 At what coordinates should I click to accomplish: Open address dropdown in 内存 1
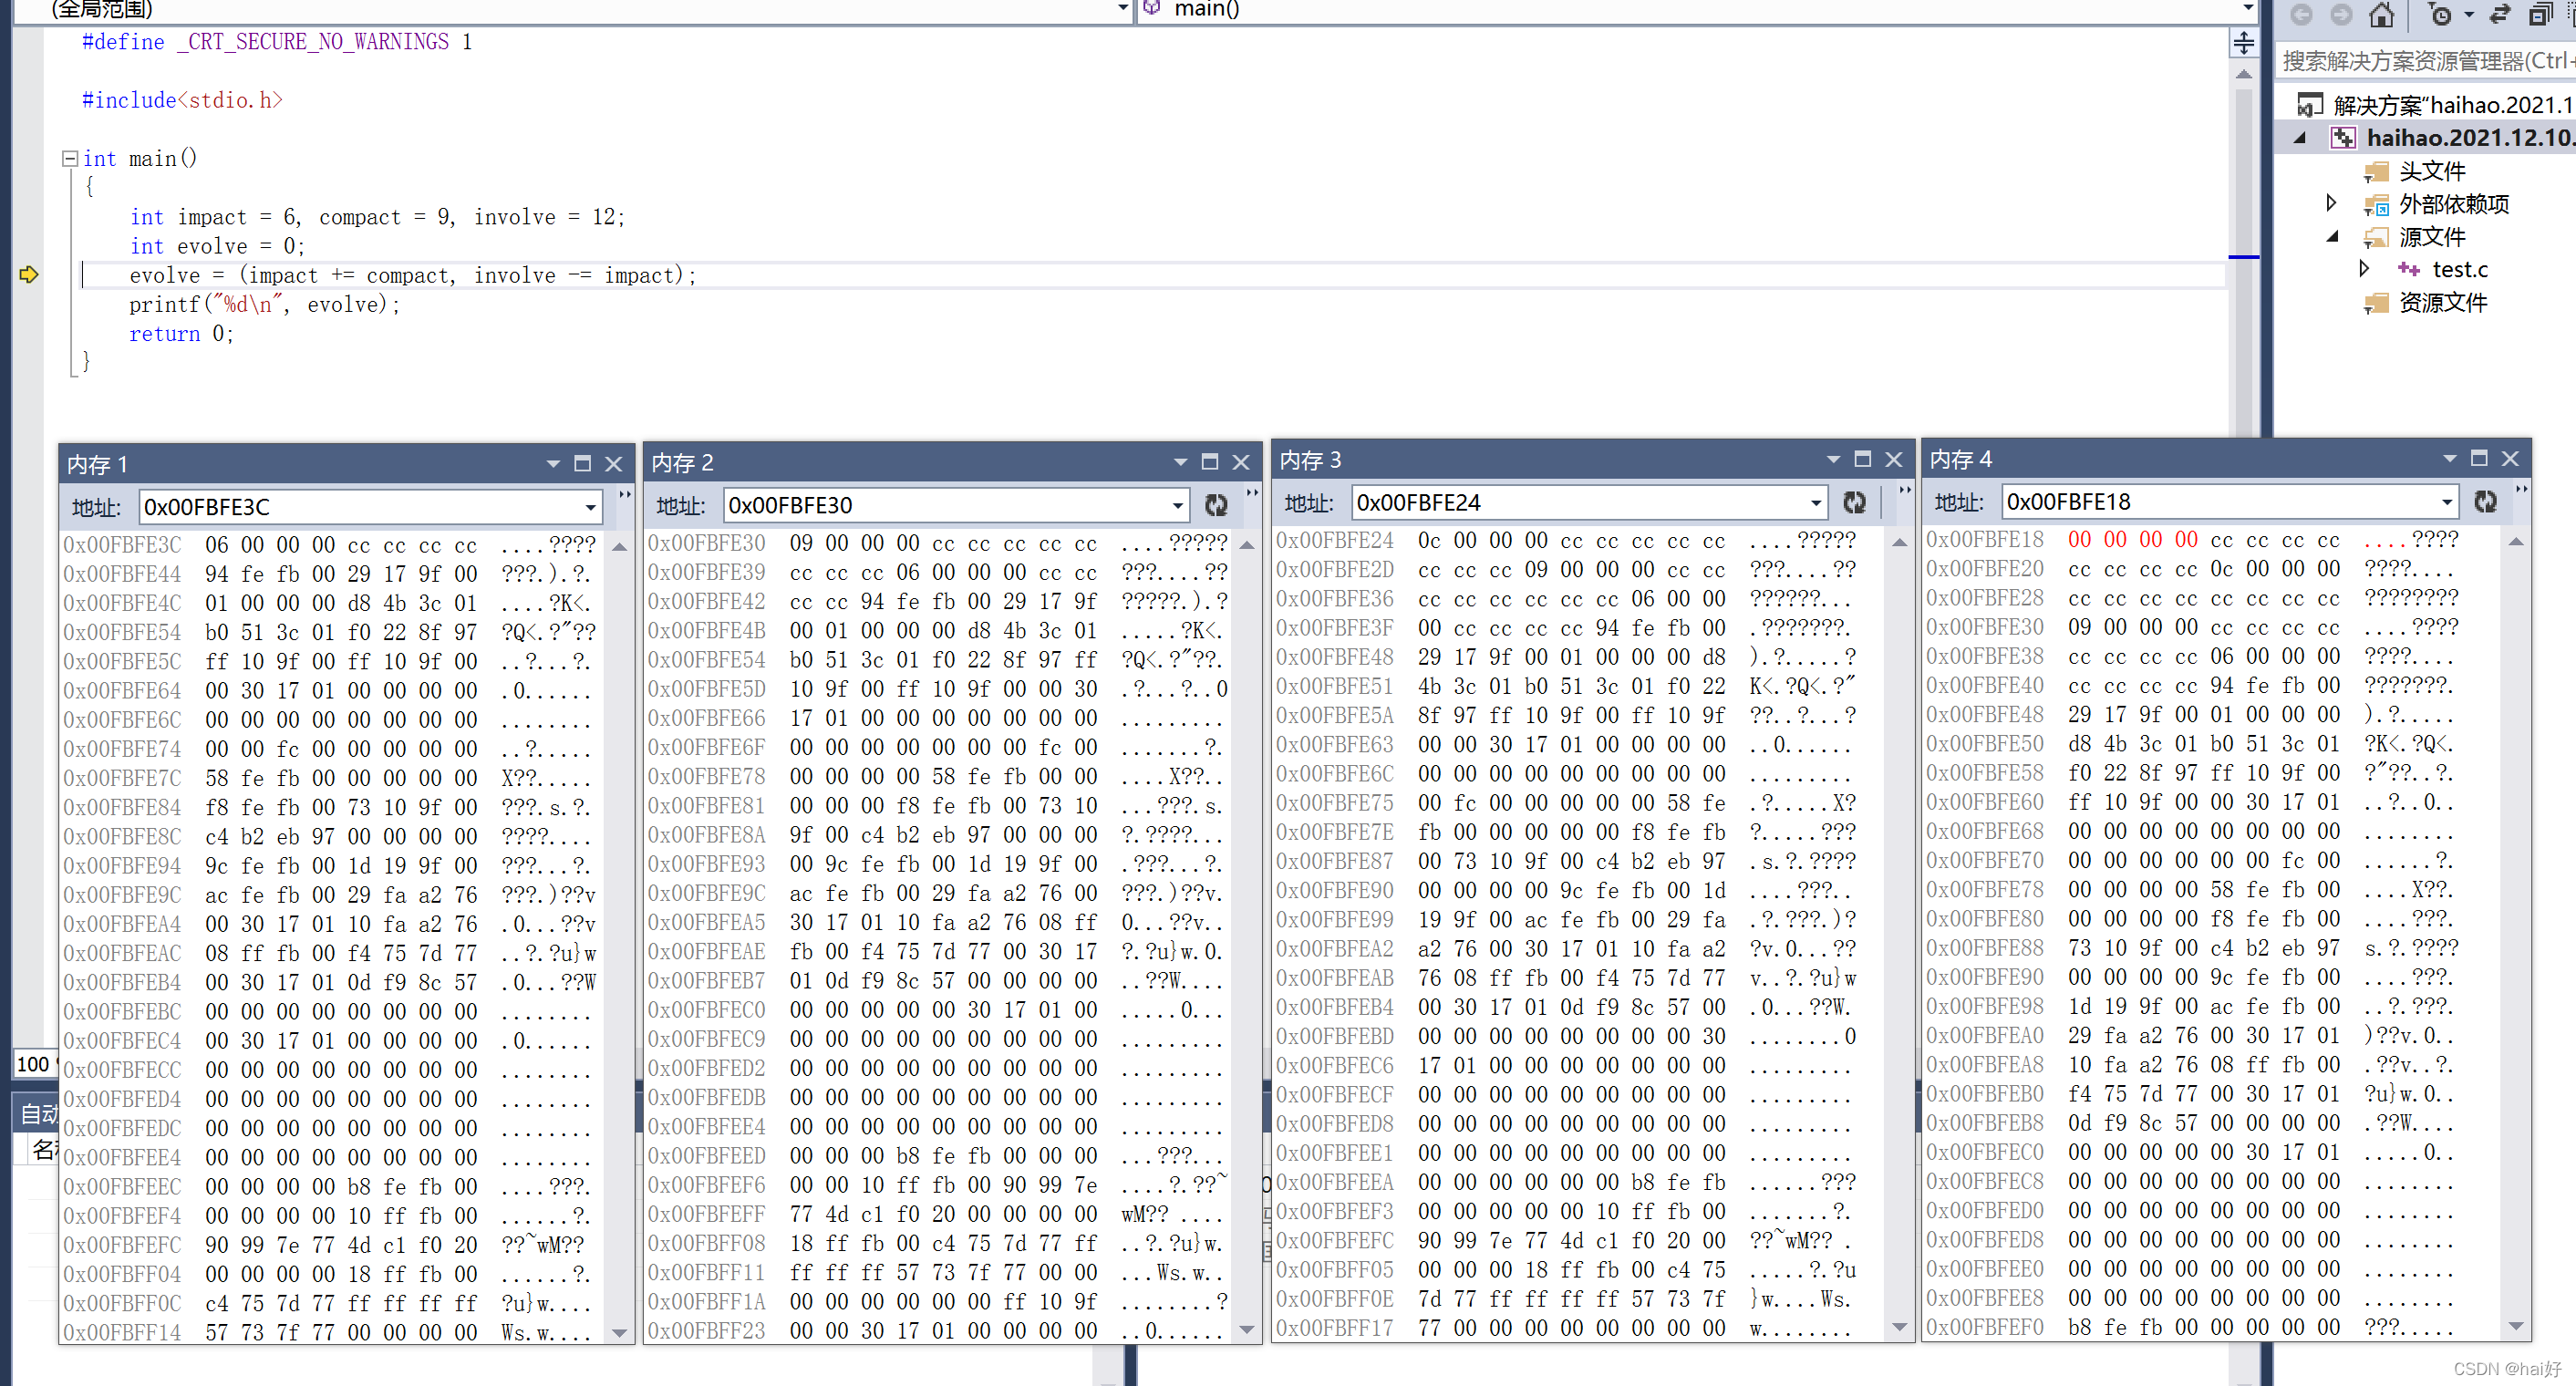591,507
